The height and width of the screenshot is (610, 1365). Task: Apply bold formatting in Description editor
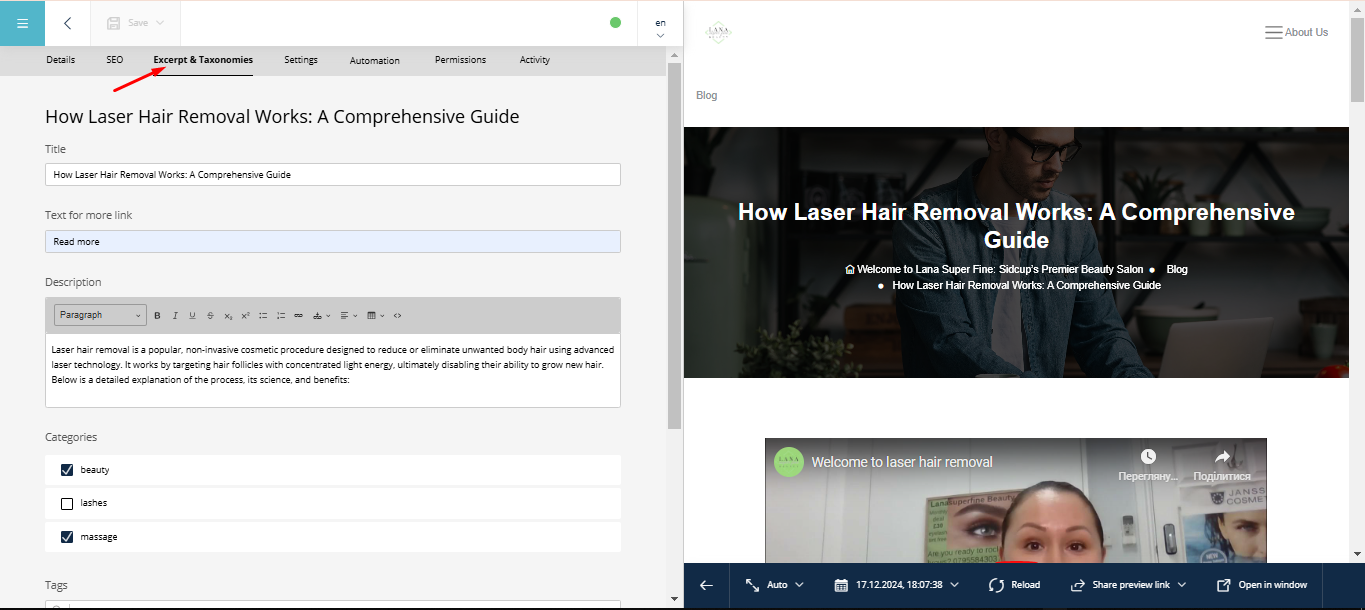[157, 316]
